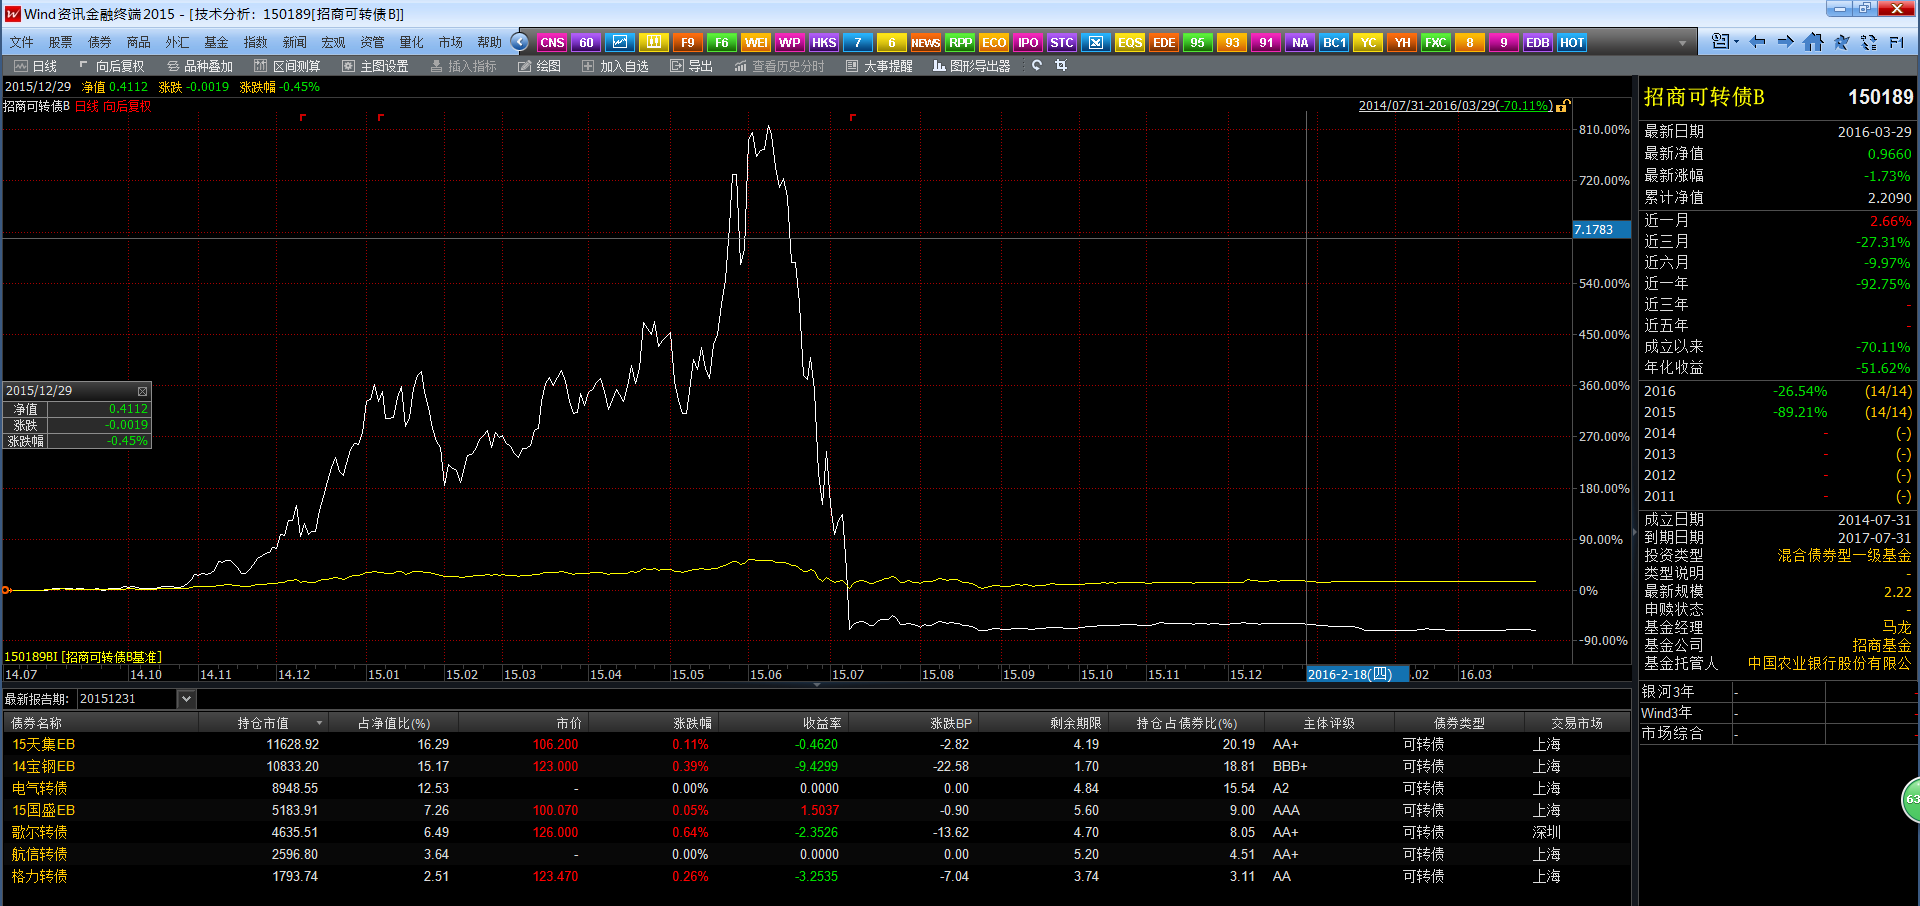Image resolution: width=1920 pixels, height=906 pixels.
Task: Collapse the shortcut bar with round arrow
Action: point(519,42)
